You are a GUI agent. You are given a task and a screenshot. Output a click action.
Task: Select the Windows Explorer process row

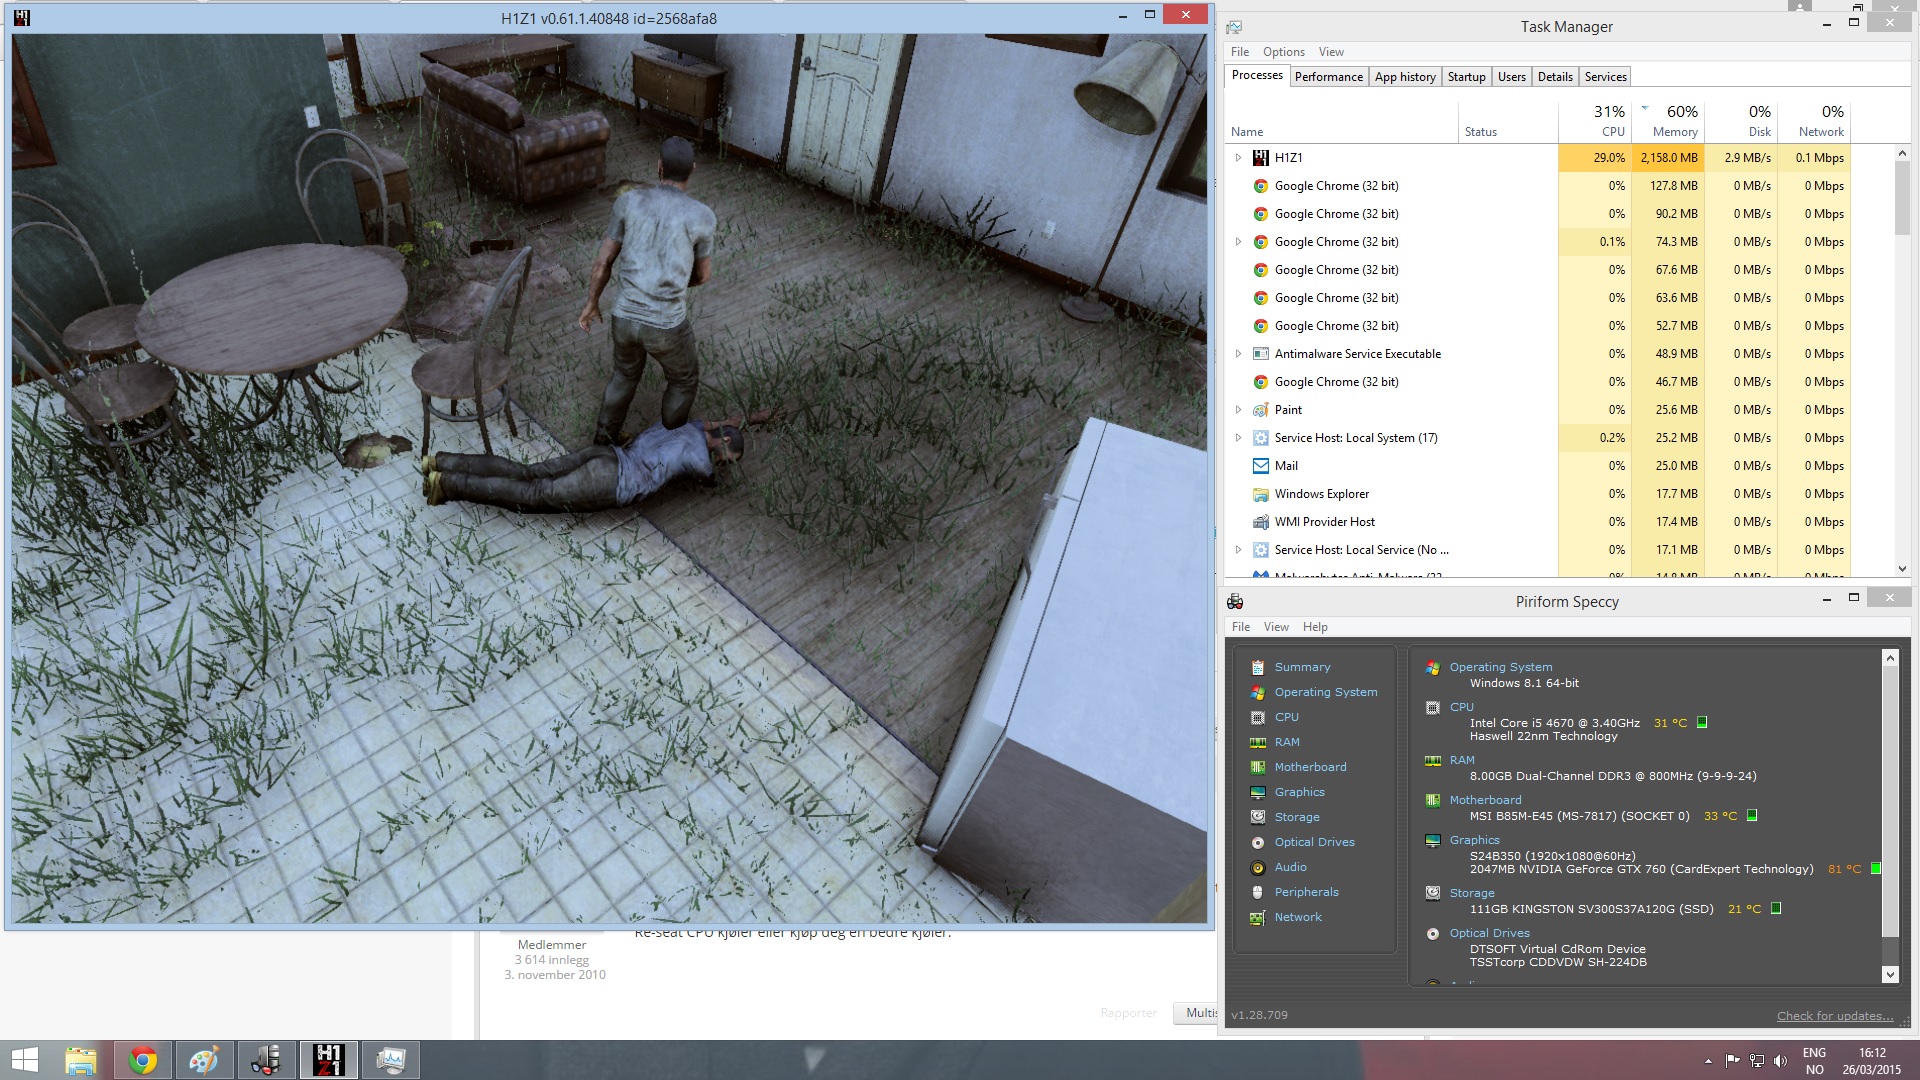1537,494
